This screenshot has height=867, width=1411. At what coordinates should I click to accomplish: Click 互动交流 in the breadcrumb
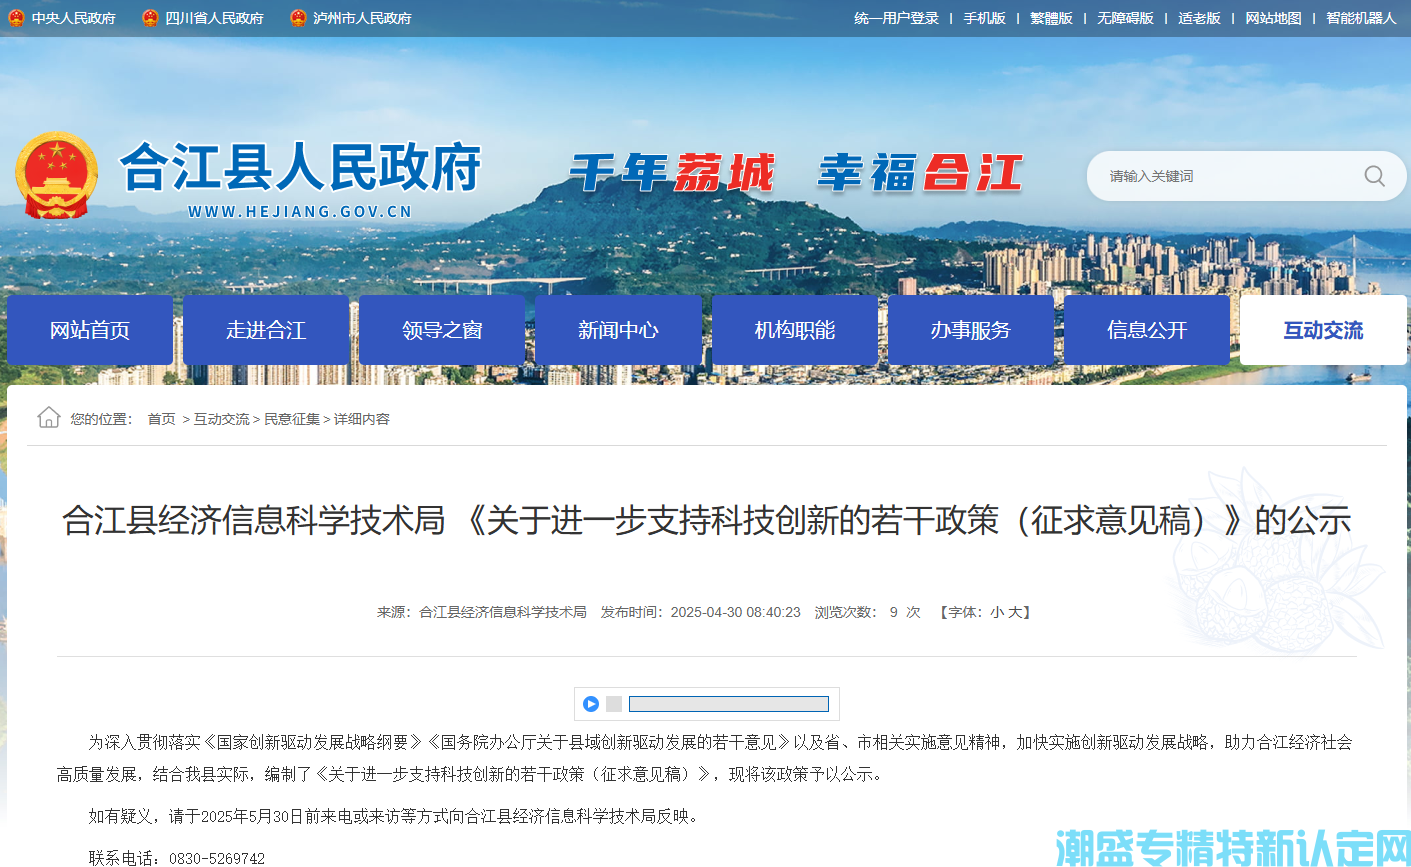(x=222, y=419)
